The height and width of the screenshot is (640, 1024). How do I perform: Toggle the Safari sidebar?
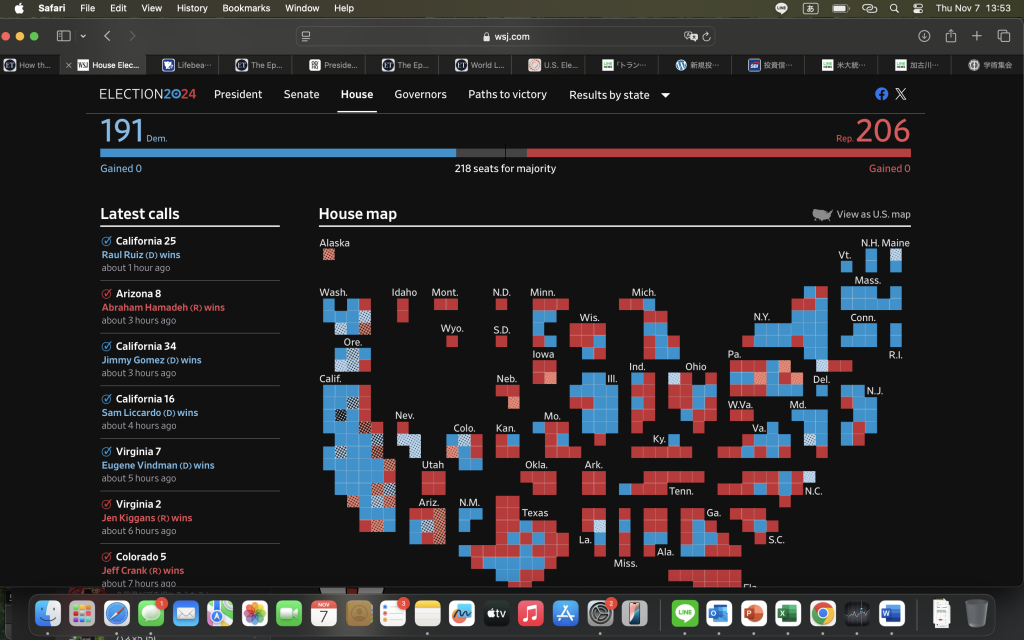click(64, 36)
